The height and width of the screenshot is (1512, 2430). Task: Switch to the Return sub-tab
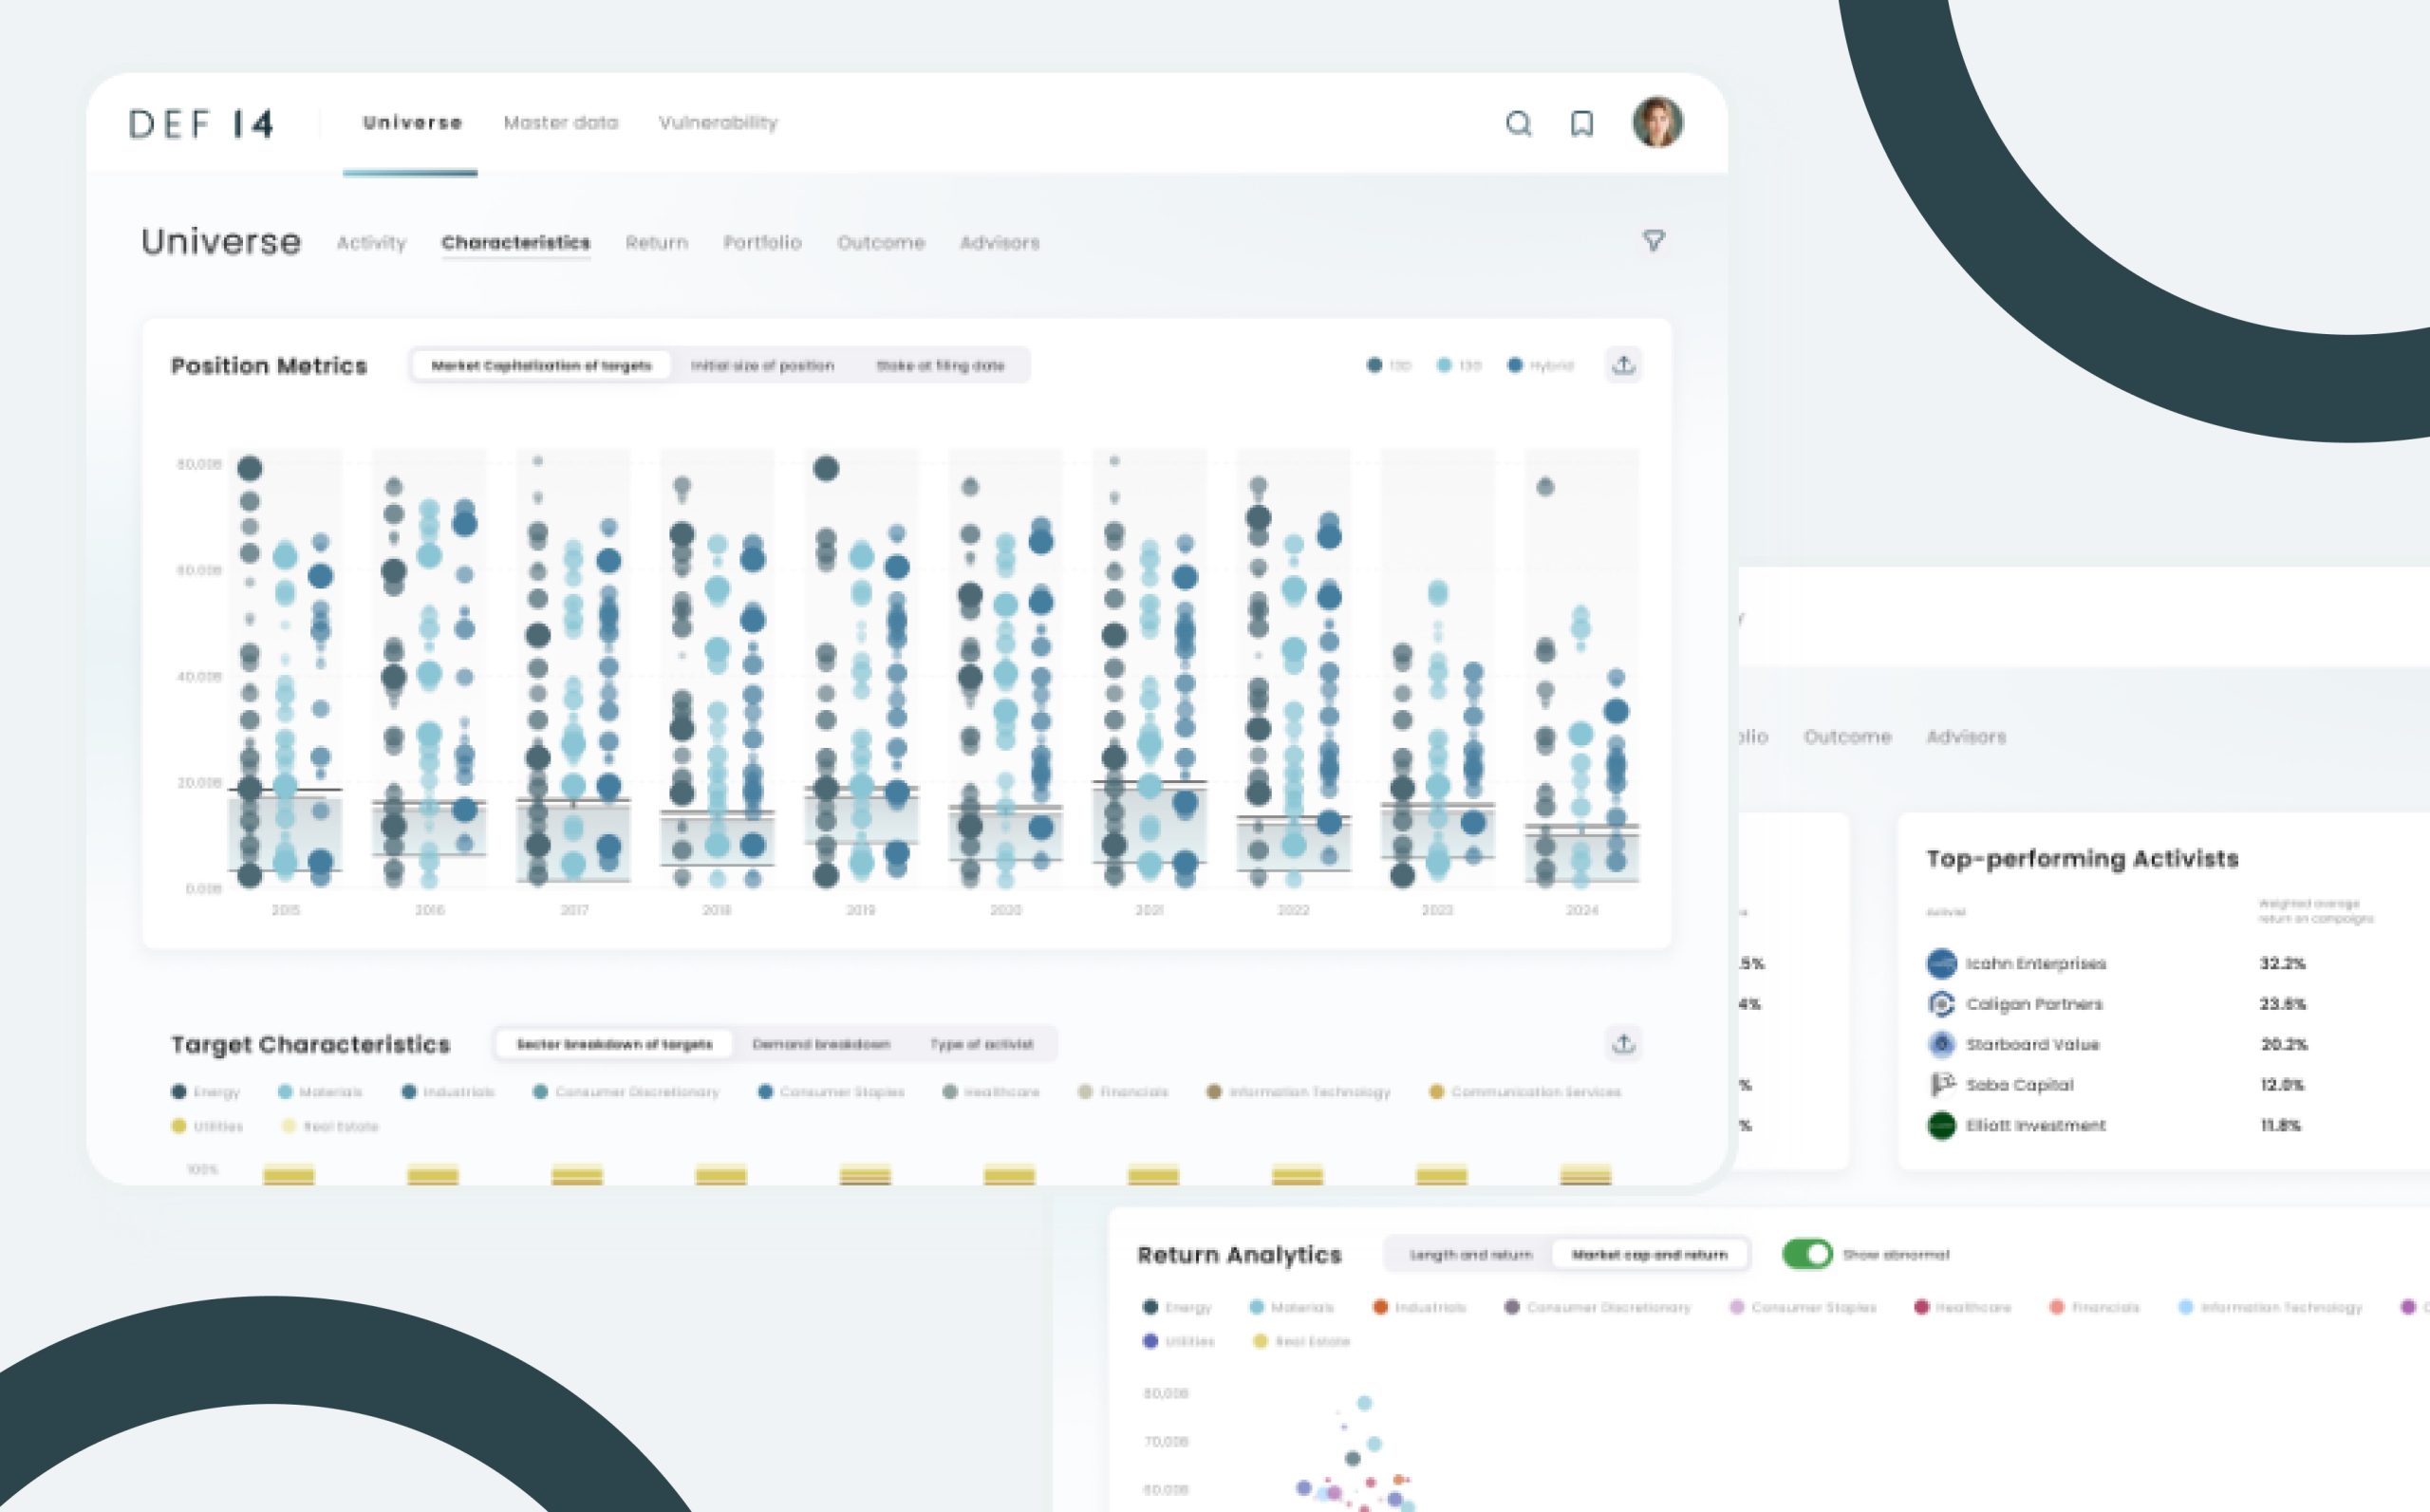click(x=656, y=243)
